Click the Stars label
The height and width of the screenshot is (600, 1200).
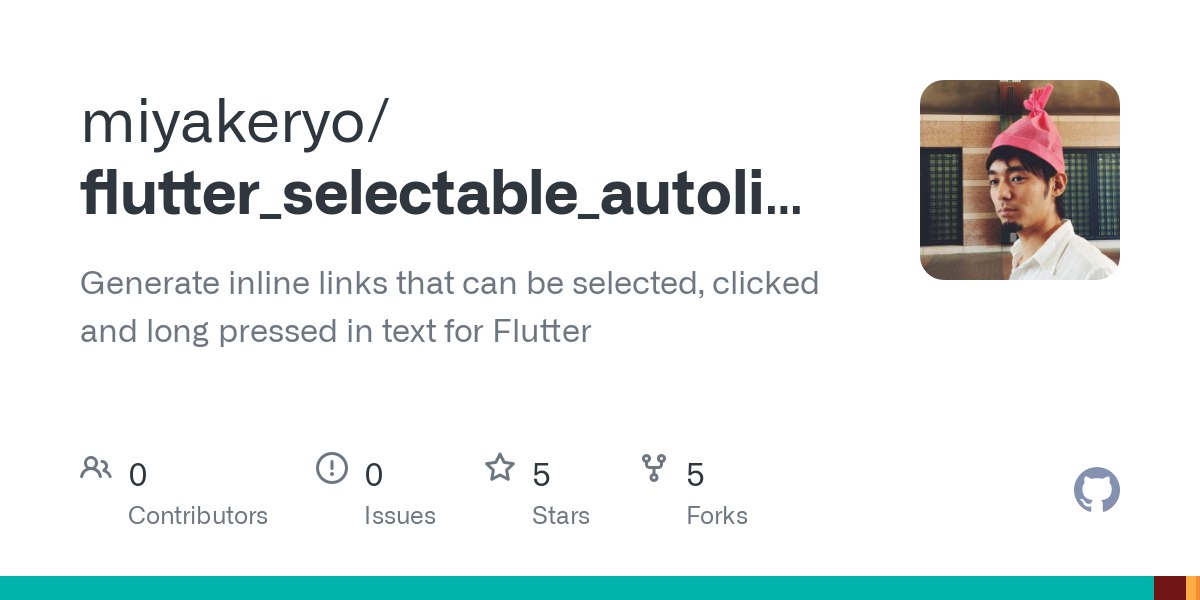click(561, 516)
